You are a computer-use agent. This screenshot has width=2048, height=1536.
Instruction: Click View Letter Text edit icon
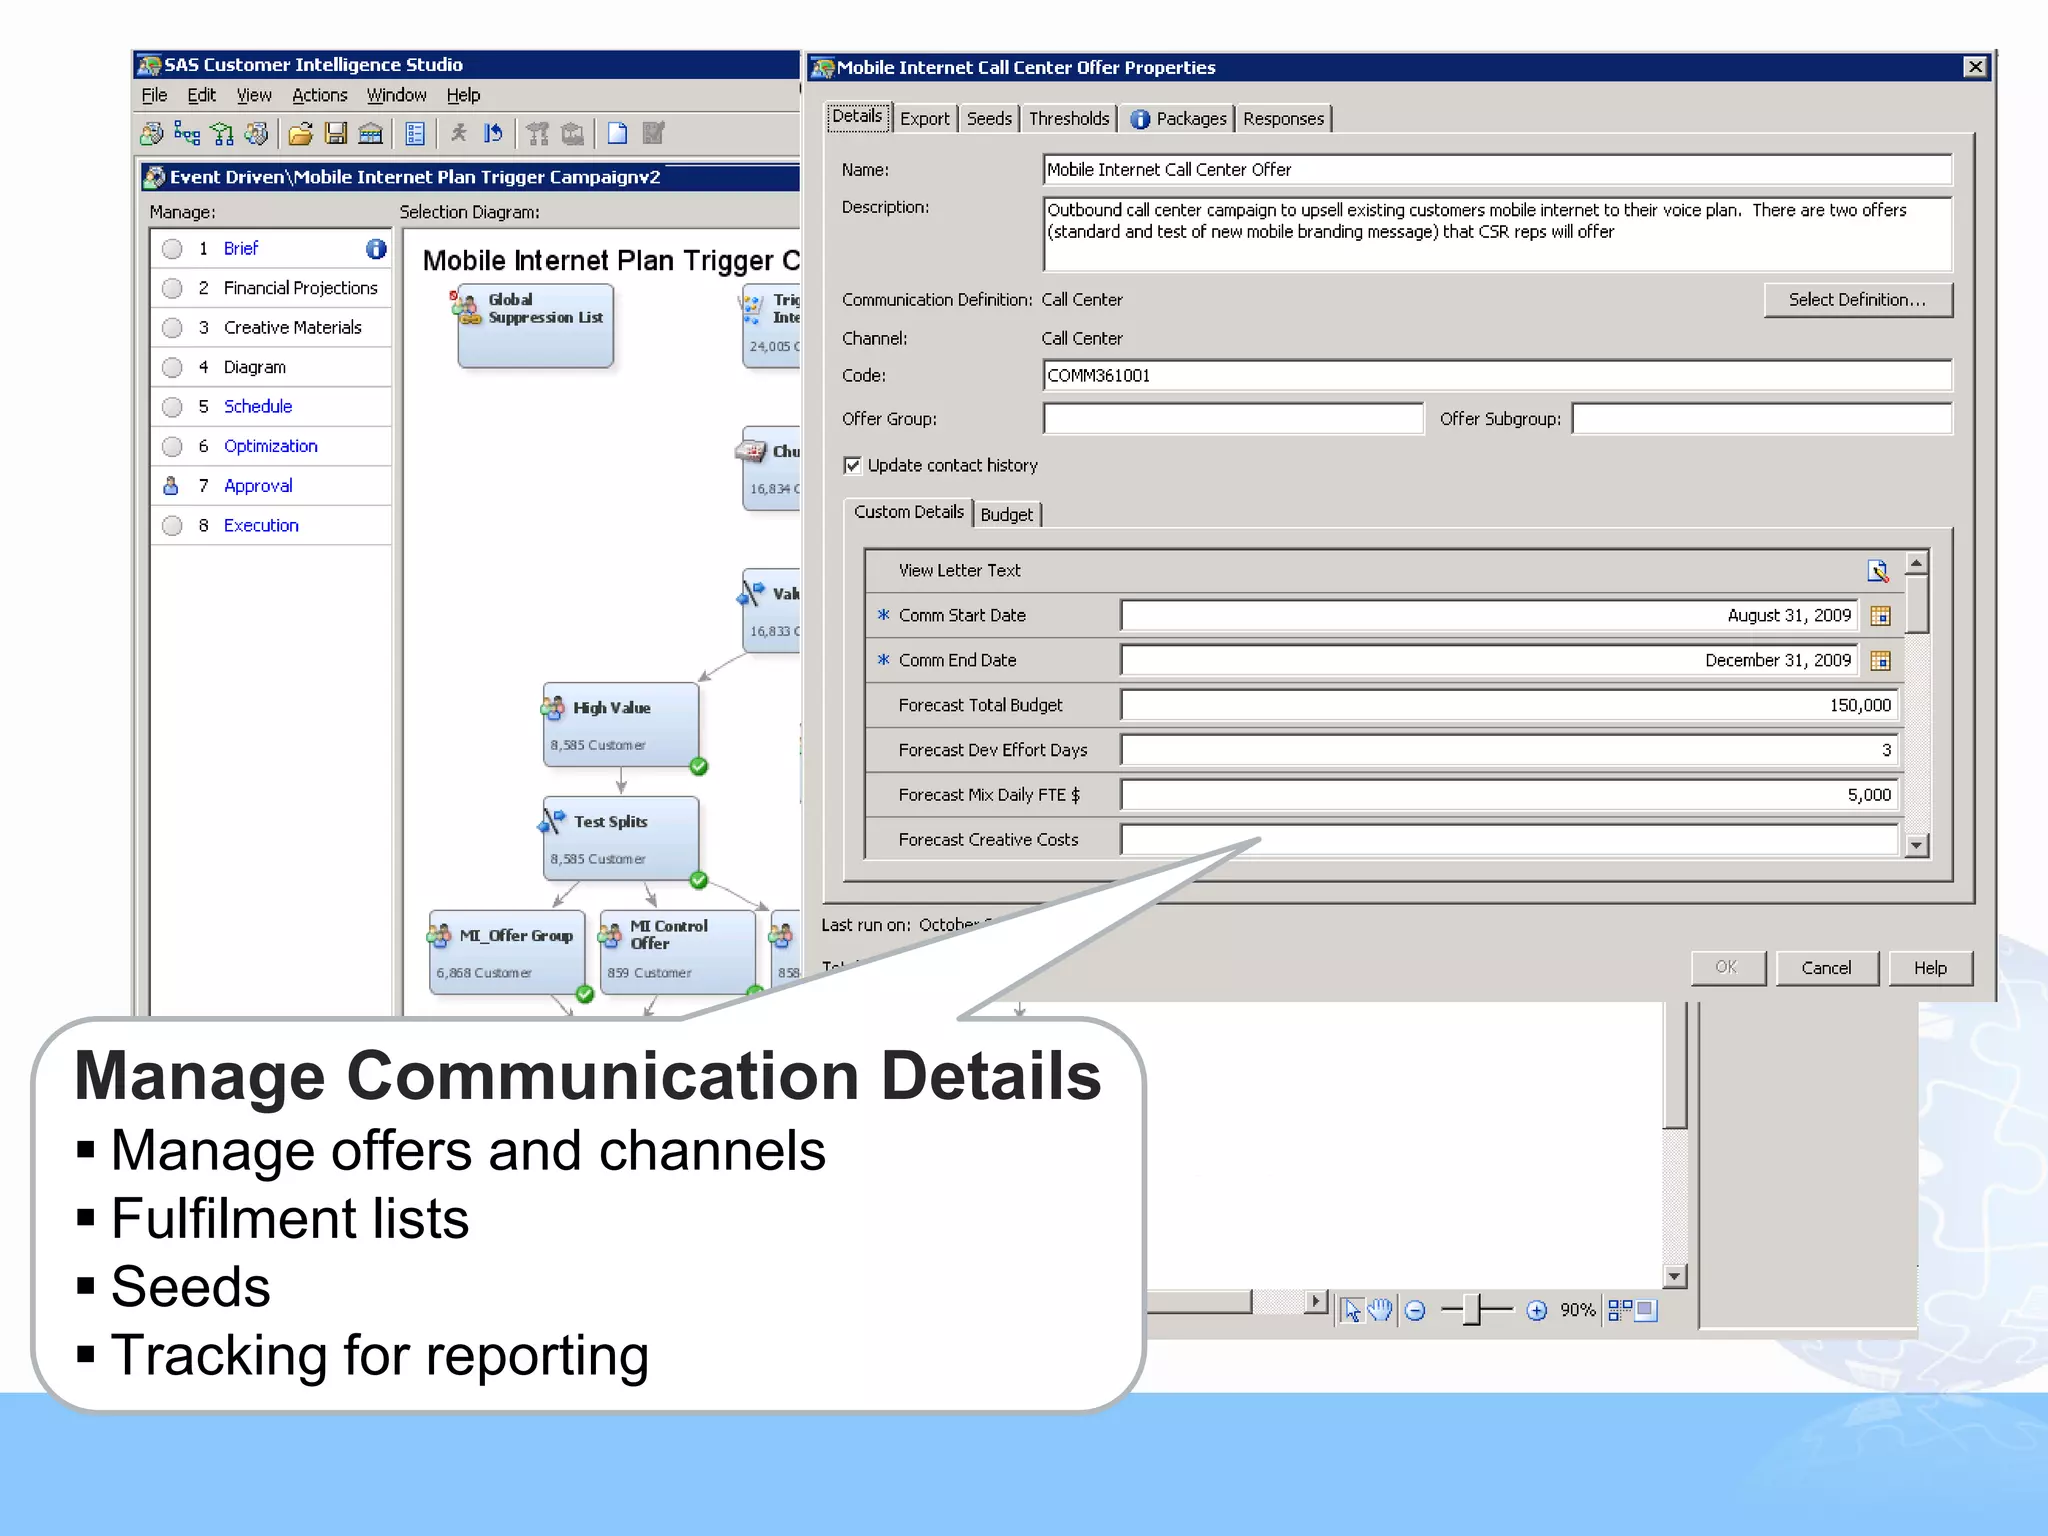tap(1878, 571)
